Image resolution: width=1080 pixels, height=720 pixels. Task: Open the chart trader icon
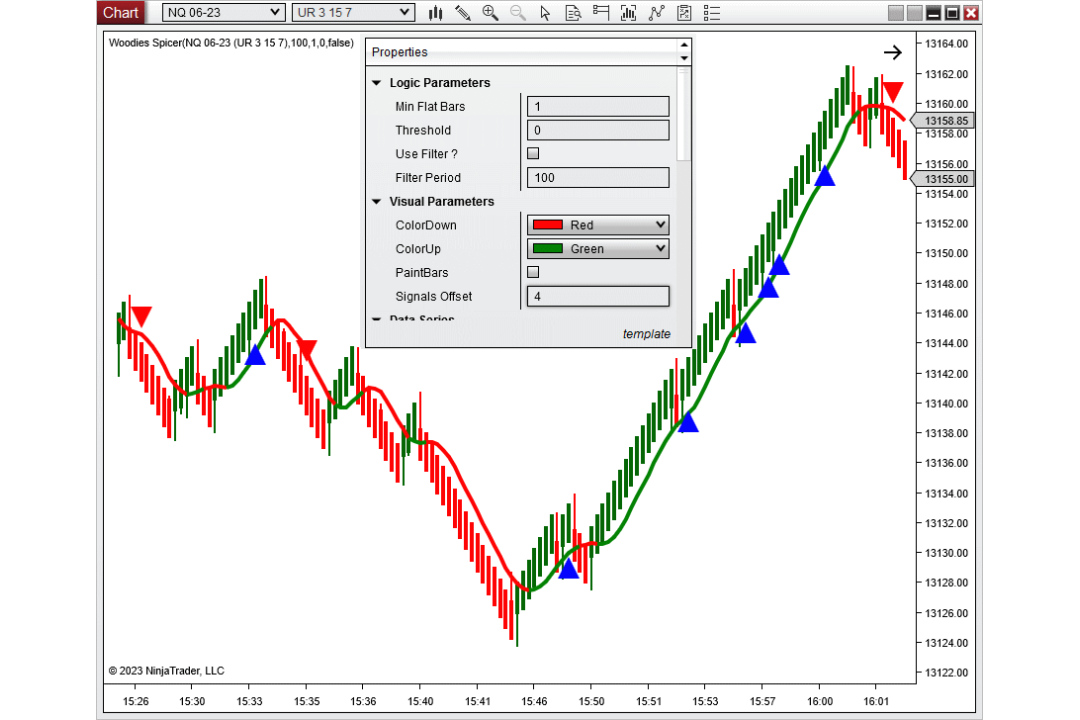coord(601,13)
